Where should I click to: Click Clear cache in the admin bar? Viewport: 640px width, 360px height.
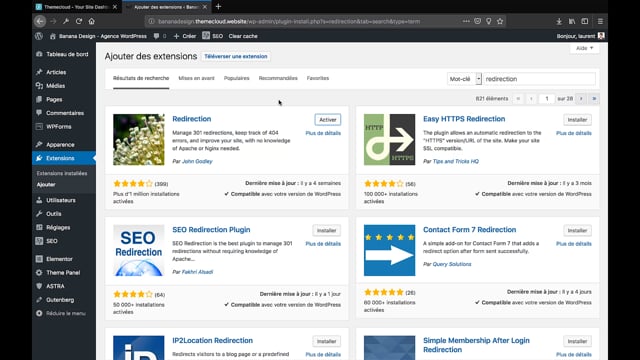click(x=243, y=36)
